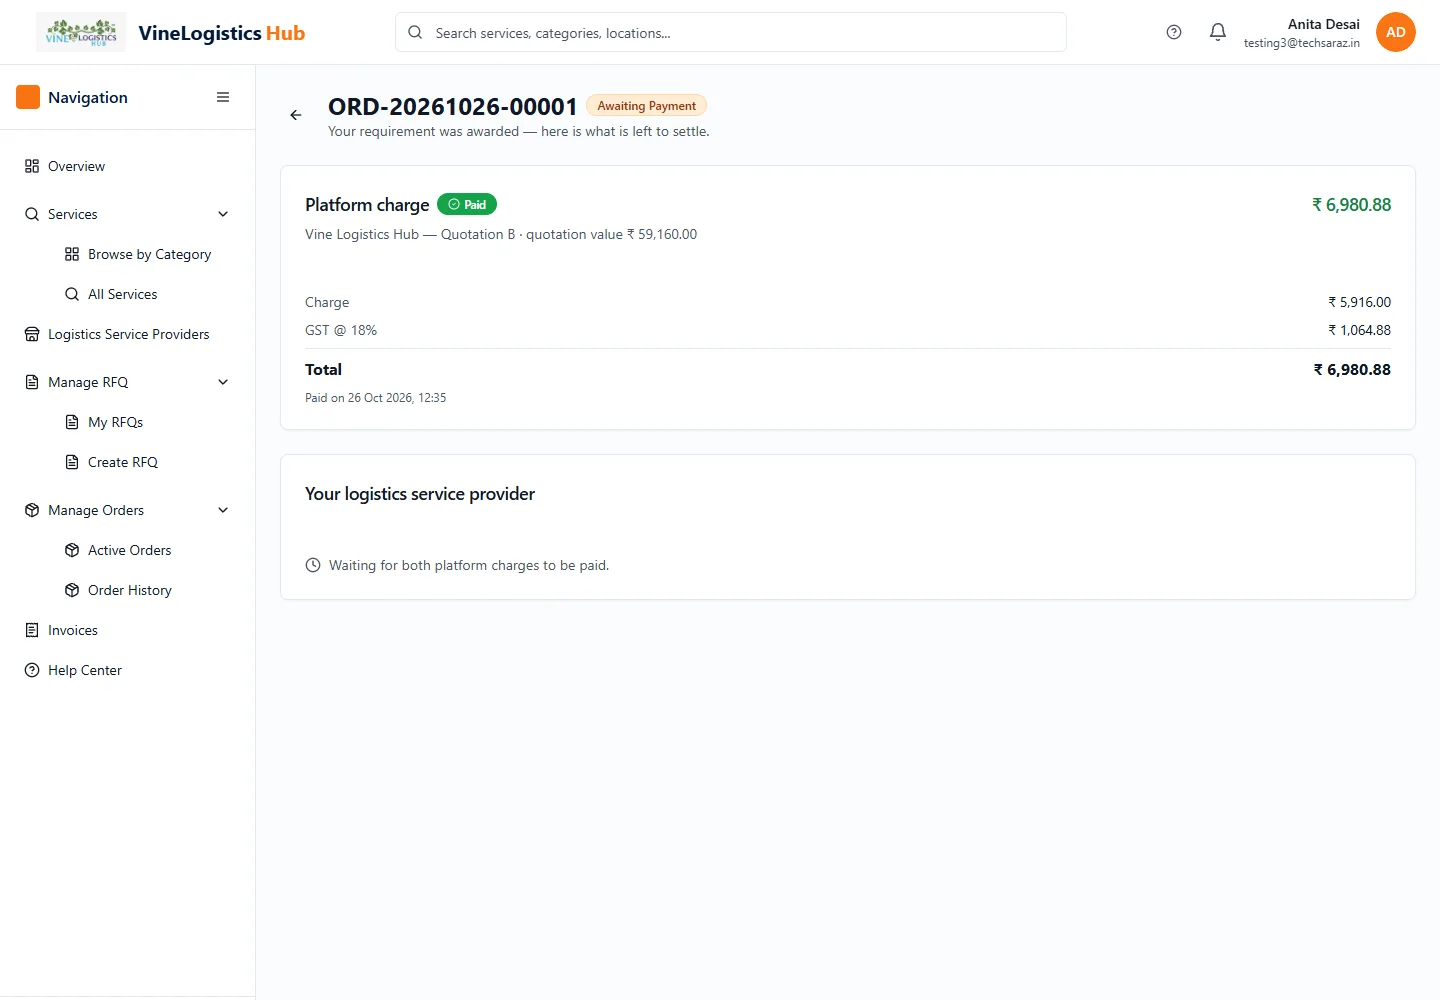Open Logistics Service Providers page
1440x1000 pixels.
128,334
